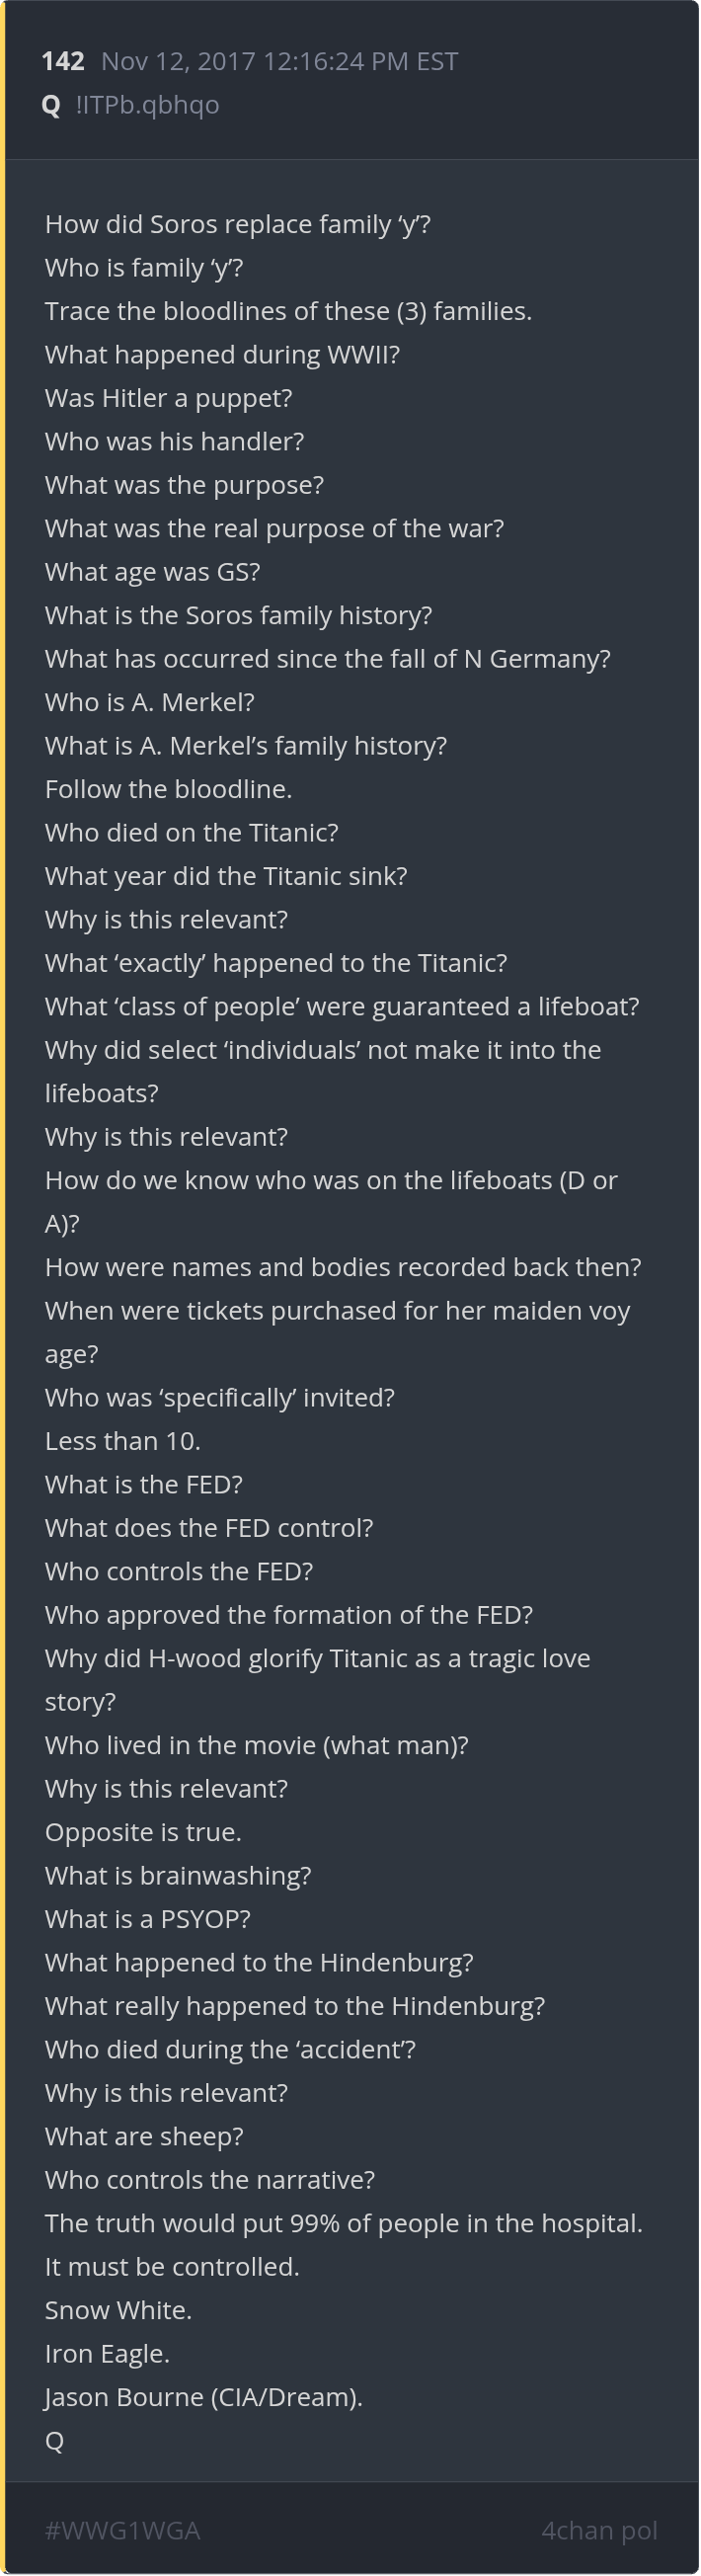
Task: Click the "Snow White." line
Action: point(118,2310)
